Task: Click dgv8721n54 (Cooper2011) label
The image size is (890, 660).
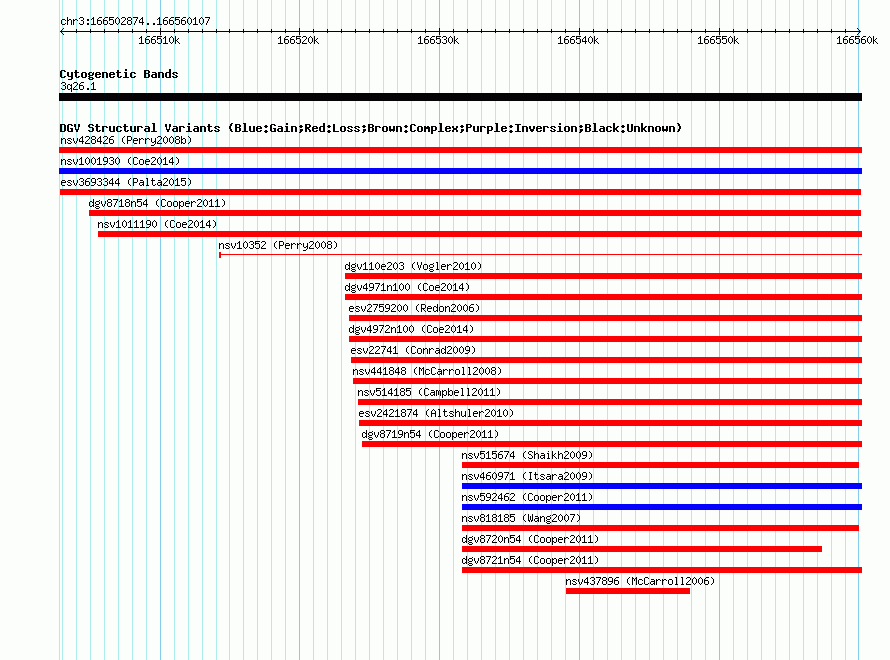Action: [x=530, y=560]
